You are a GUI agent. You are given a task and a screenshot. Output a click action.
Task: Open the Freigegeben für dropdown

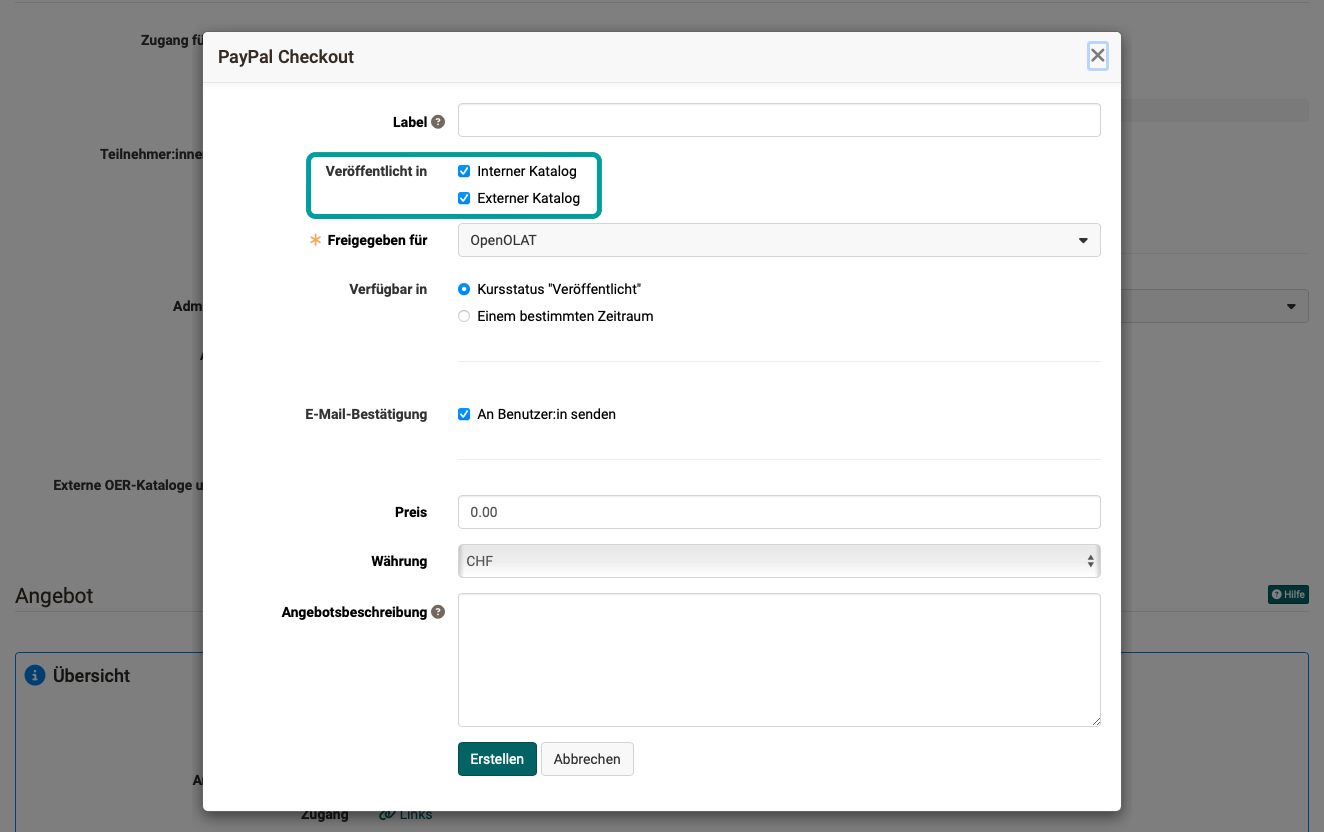coord(778,240)
